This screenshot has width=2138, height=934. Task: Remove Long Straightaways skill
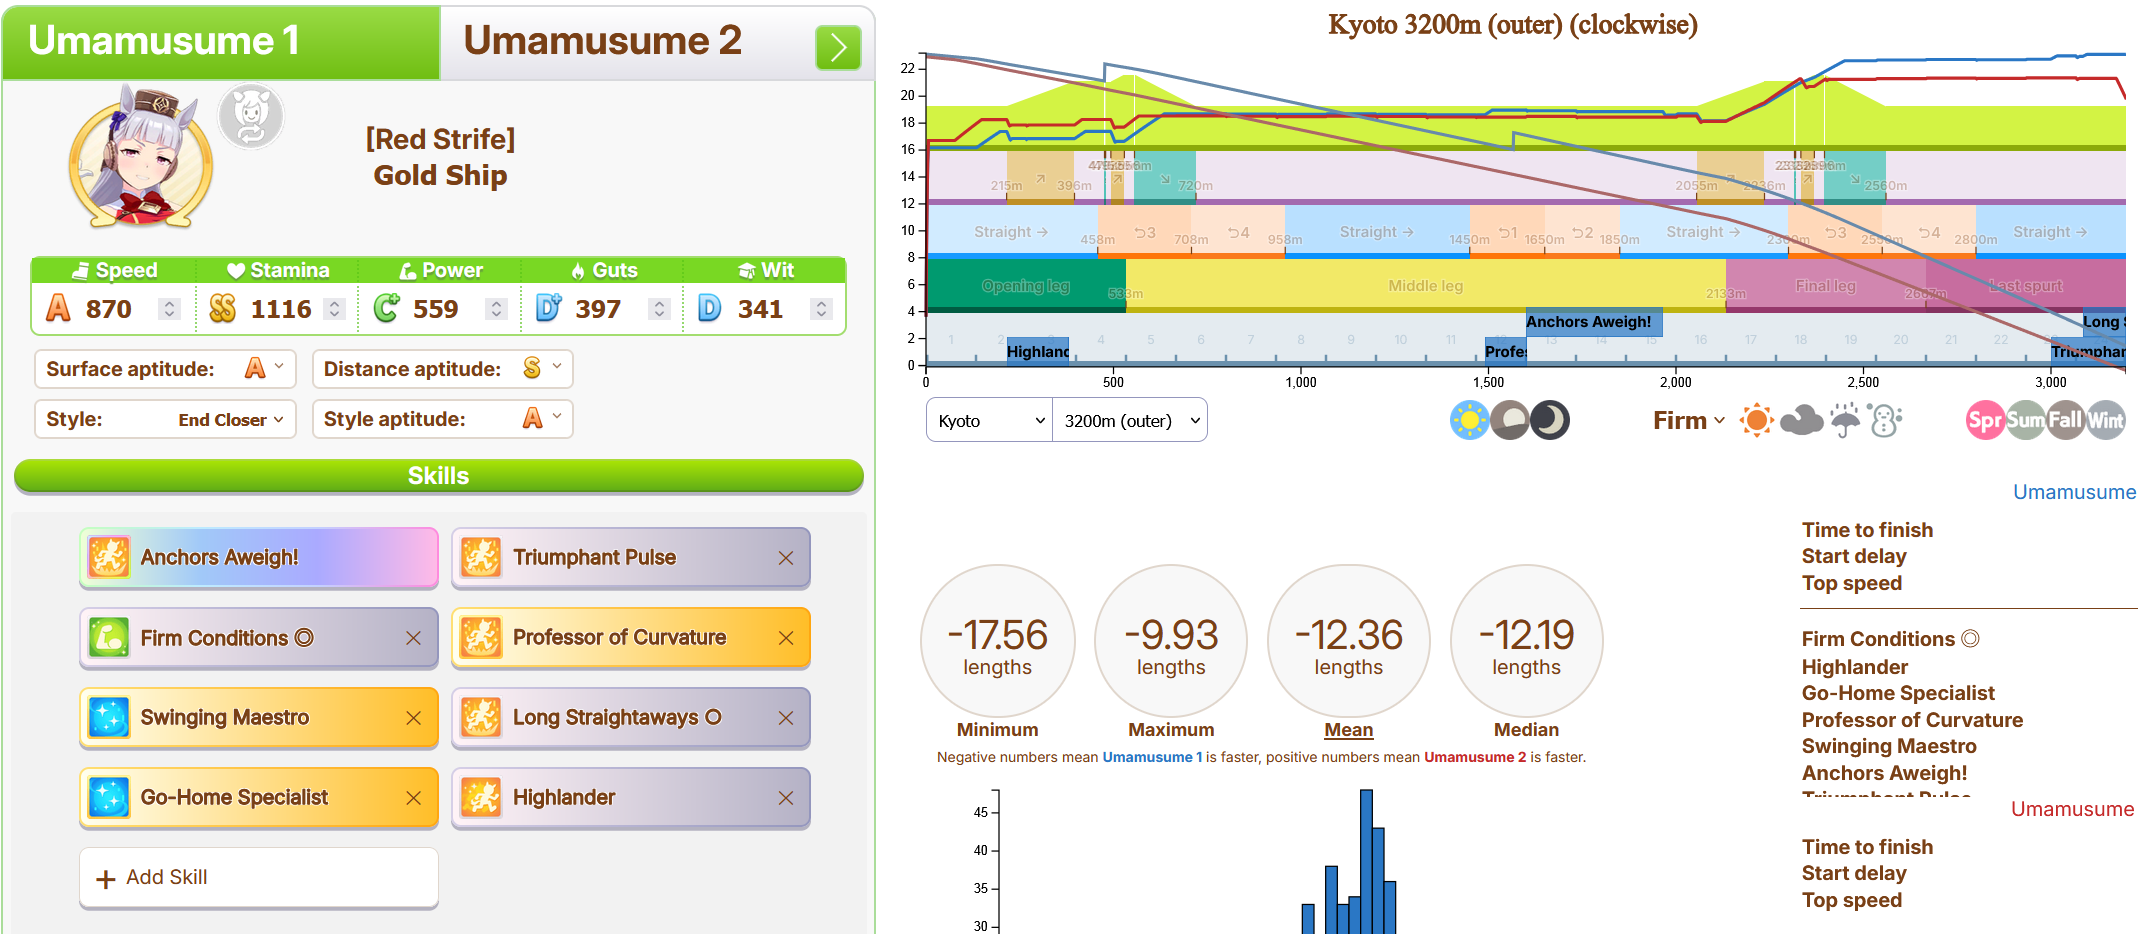point(786,718)
